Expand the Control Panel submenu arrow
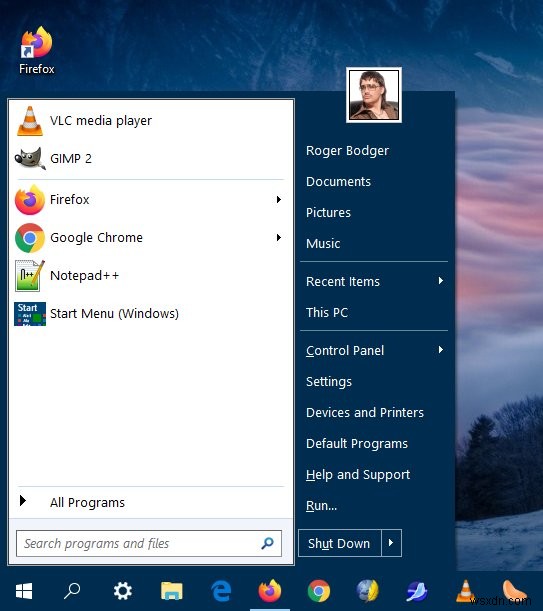Image resolution: width=543 pixels, height=611 pixels. pyautogui.click(x=440, y=350)
